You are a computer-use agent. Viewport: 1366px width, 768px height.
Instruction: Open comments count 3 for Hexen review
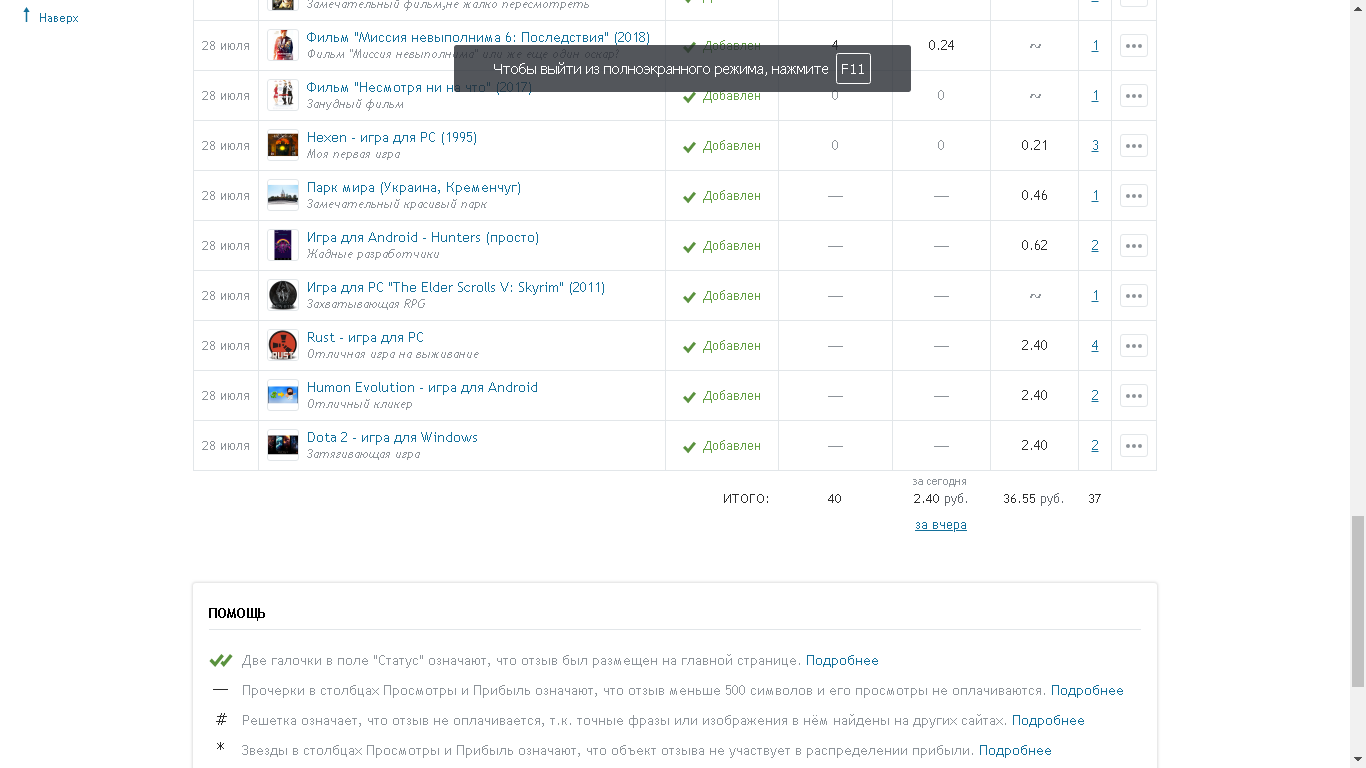point(1095,146)
